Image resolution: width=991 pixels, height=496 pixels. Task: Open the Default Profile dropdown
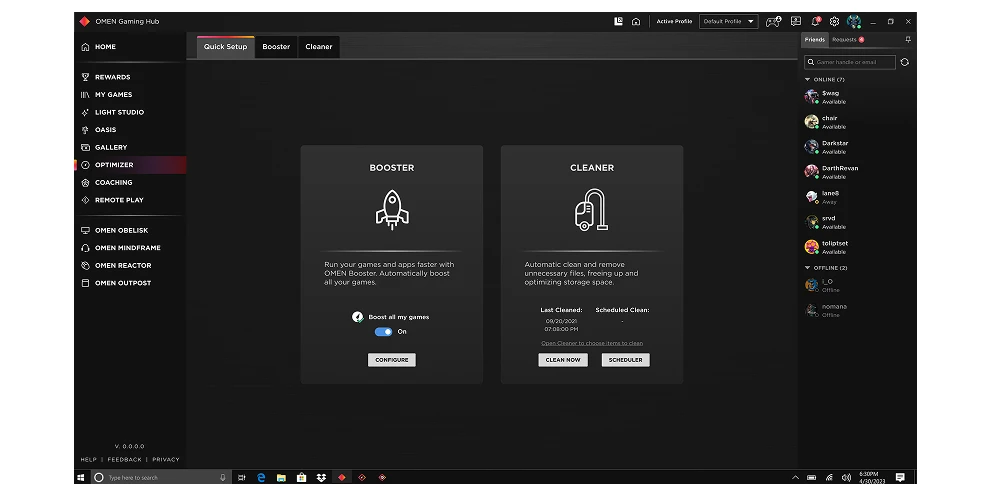coord(728,21)
